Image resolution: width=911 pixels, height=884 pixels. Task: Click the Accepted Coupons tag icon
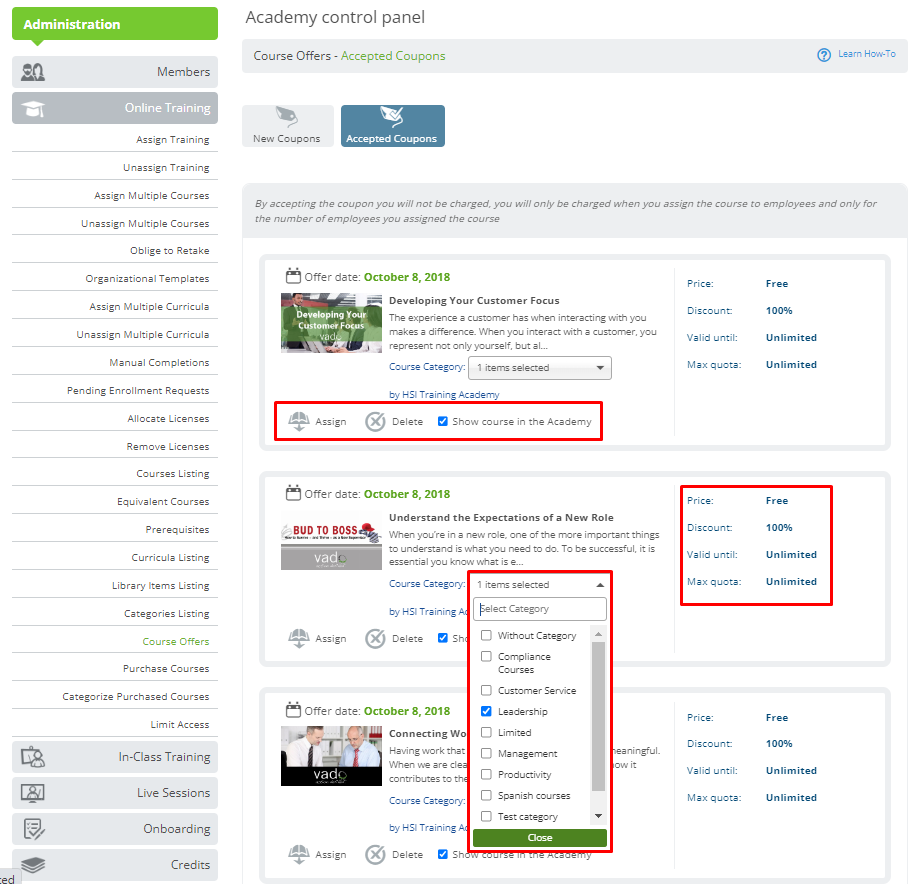[x=392, y=117]
